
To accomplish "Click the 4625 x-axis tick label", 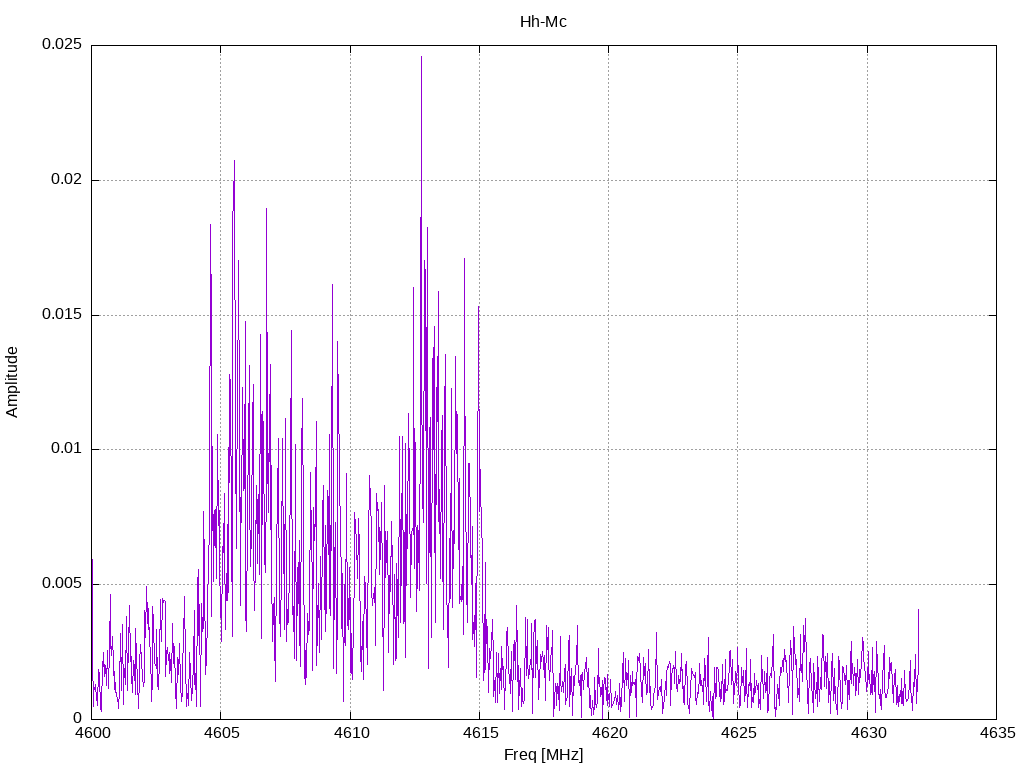I will pos(738,734).
